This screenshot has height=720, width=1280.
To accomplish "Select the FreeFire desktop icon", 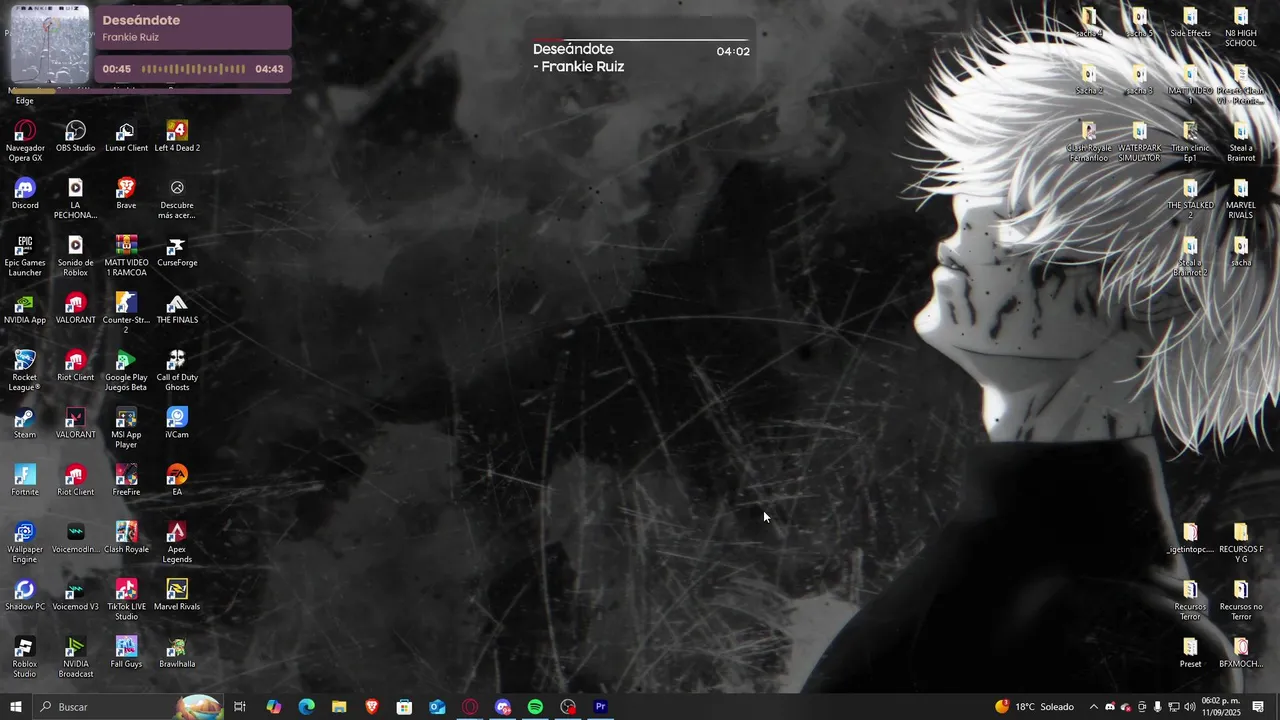I will 126,481.
